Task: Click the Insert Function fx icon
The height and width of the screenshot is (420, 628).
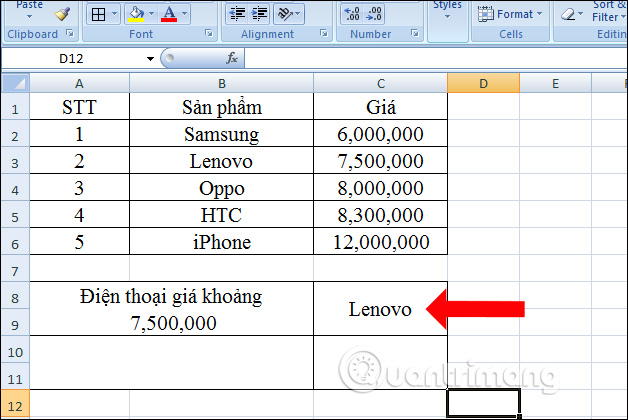Action: [x=232, y=58]
